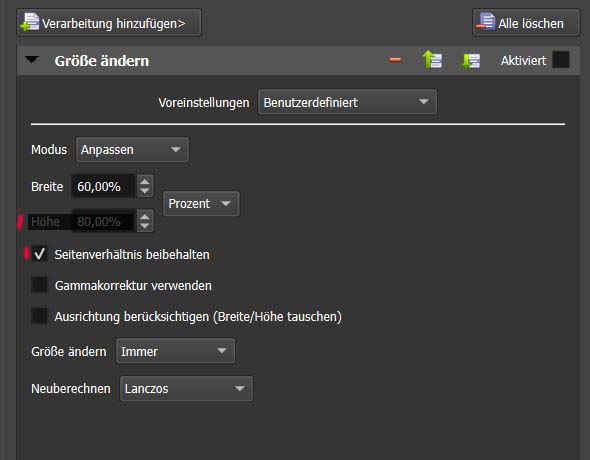590x460 pixels.
Task: Remove the Größe ändern action with red minus
Action: pyautogui.click(x=395, y=60)
